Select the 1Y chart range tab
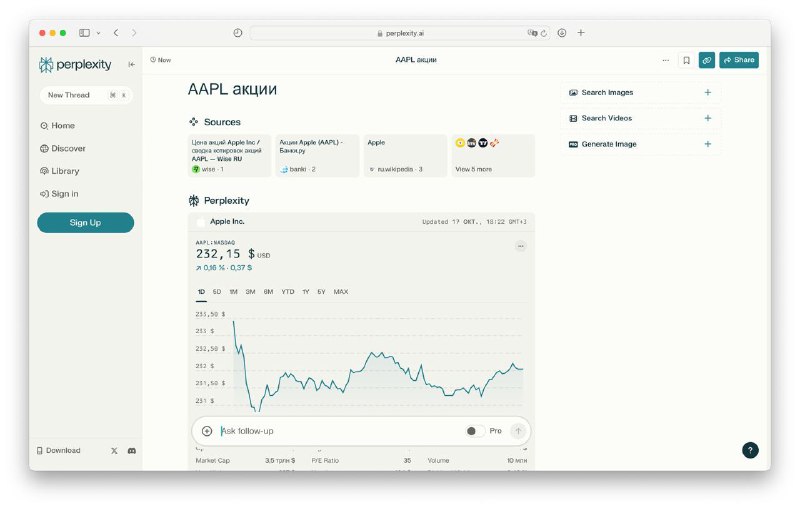 coord(306,292)
